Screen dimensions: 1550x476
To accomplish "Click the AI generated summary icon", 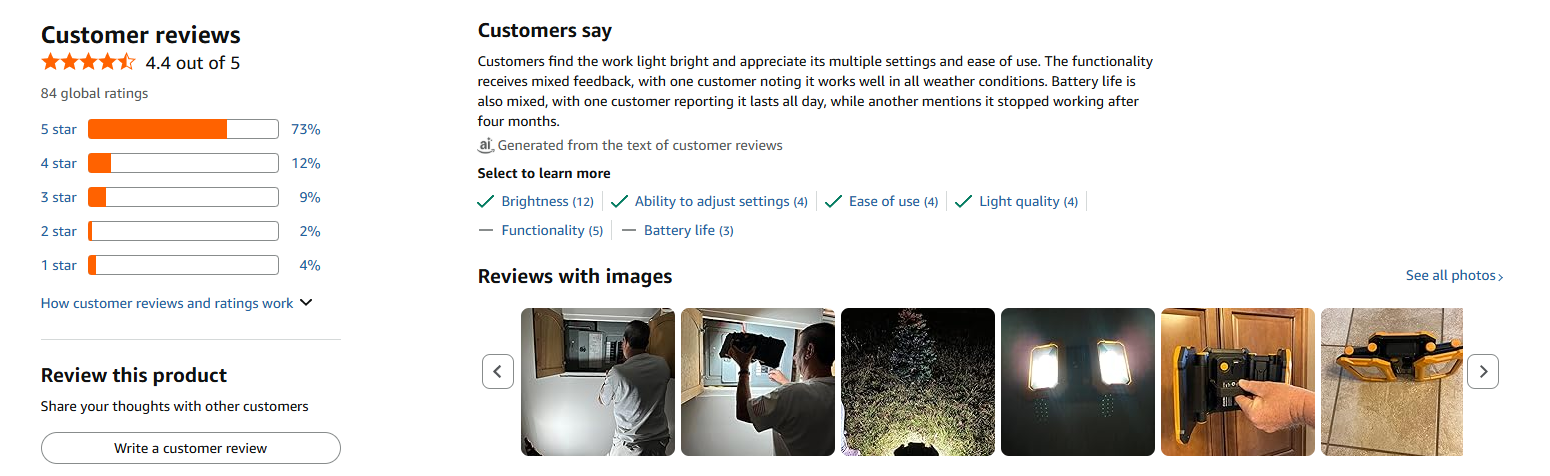I will click(x=486, y=145).
